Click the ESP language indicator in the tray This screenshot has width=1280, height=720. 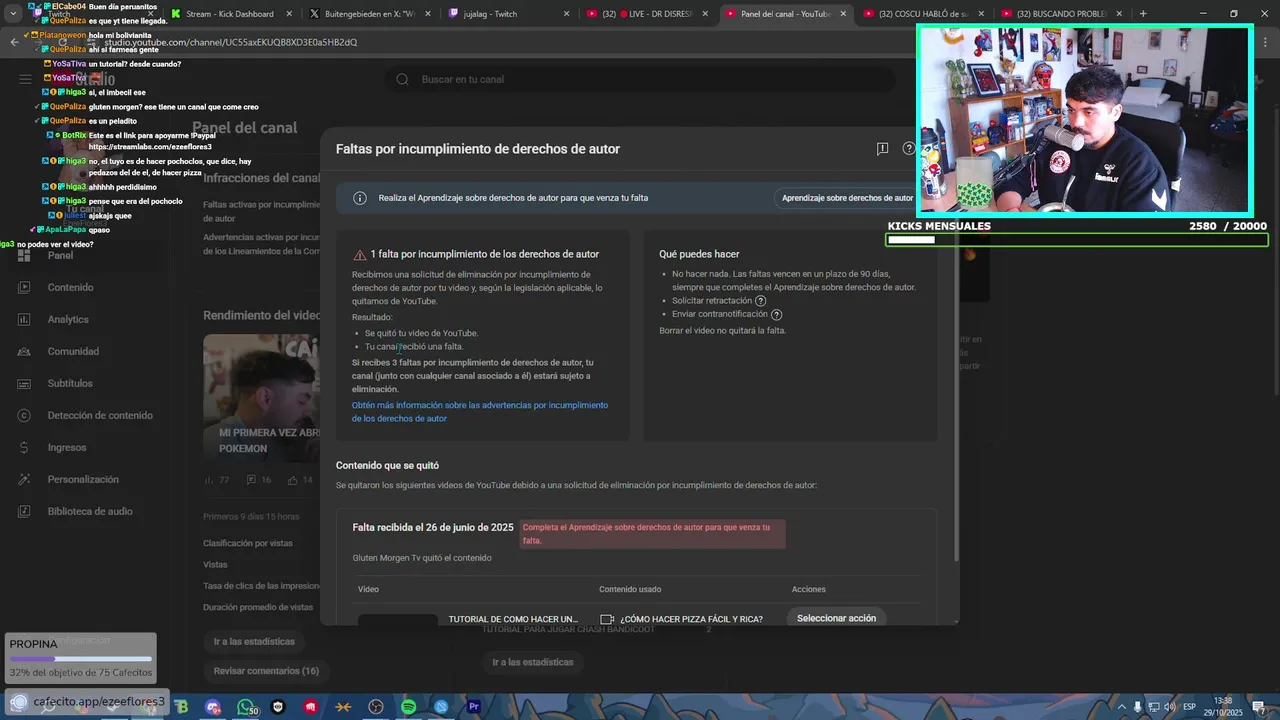[x=1189, y=707]
